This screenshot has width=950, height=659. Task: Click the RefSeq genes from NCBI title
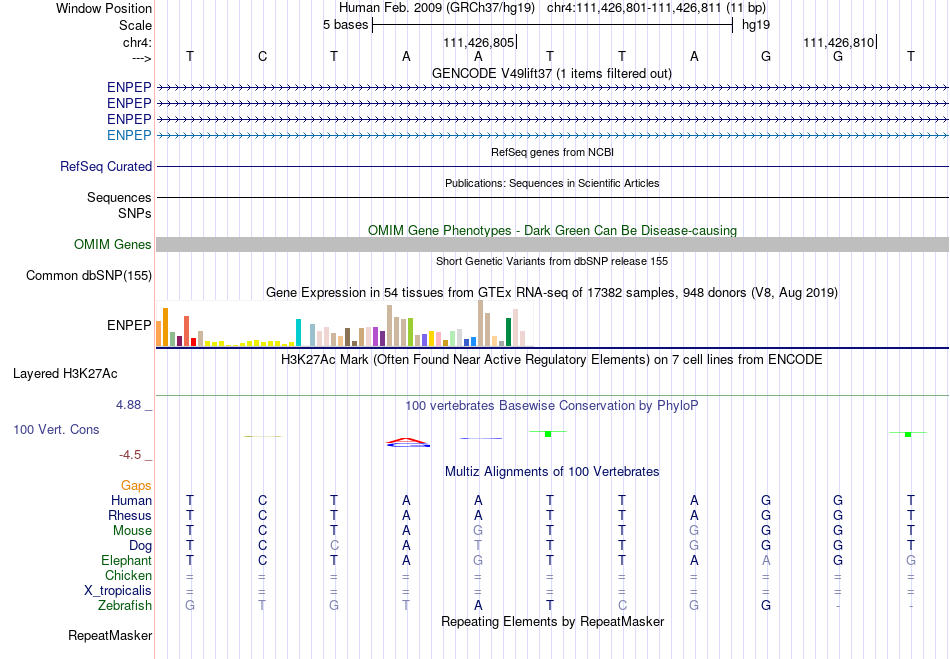coord(552,152)
